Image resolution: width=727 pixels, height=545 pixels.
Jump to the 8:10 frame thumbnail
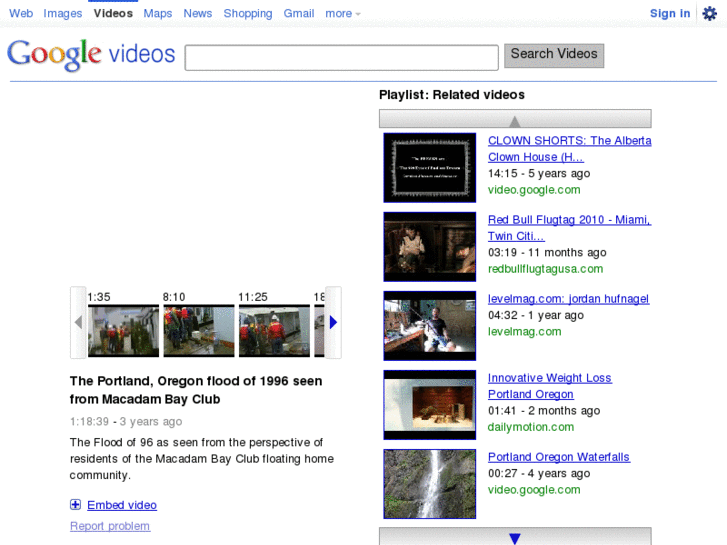pyautogui.click(x=199, y=331)
